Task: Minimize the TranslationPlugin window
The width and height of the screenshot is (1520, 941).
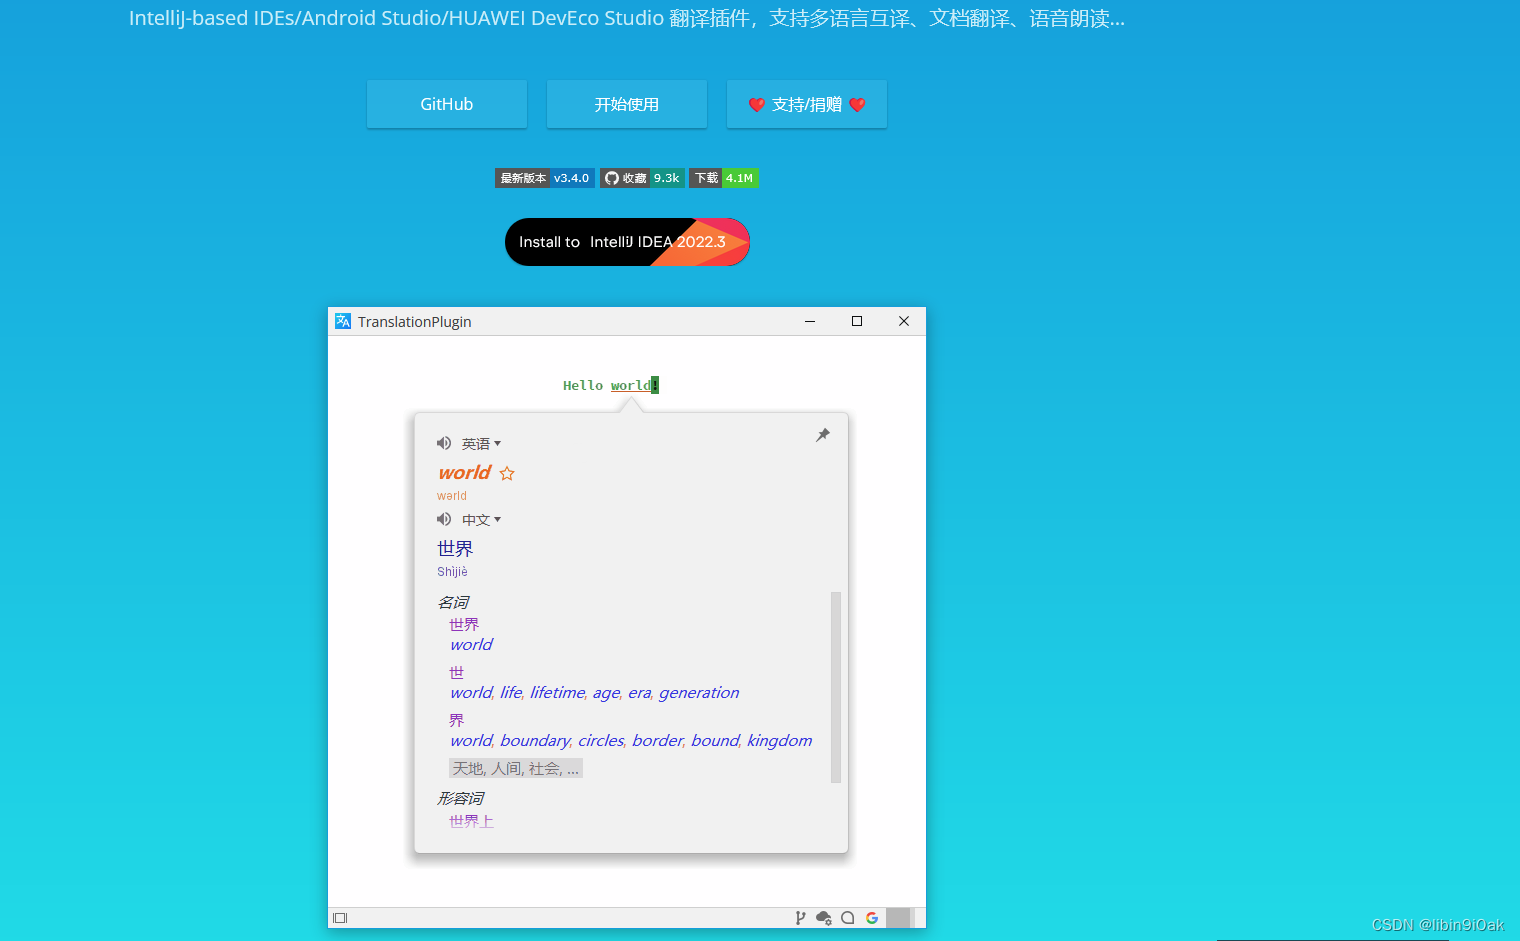Action: pos(810,321)
